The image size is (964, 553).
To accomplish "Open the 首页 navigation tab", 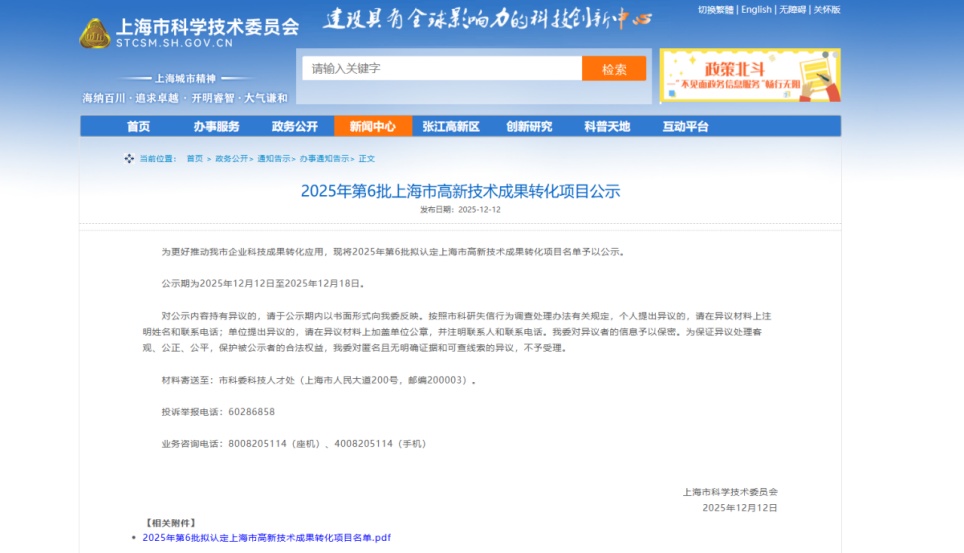I will click(138, 126).
